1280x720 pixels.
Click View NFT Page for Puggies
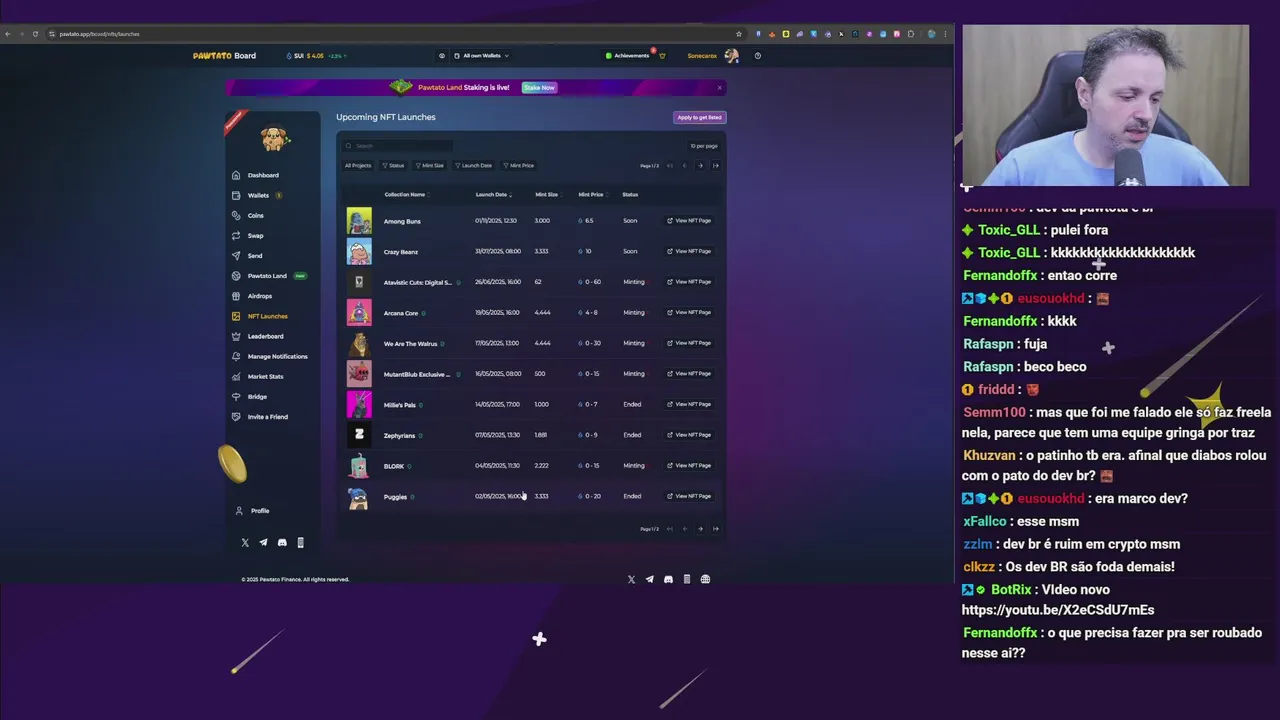click(689, 496)
